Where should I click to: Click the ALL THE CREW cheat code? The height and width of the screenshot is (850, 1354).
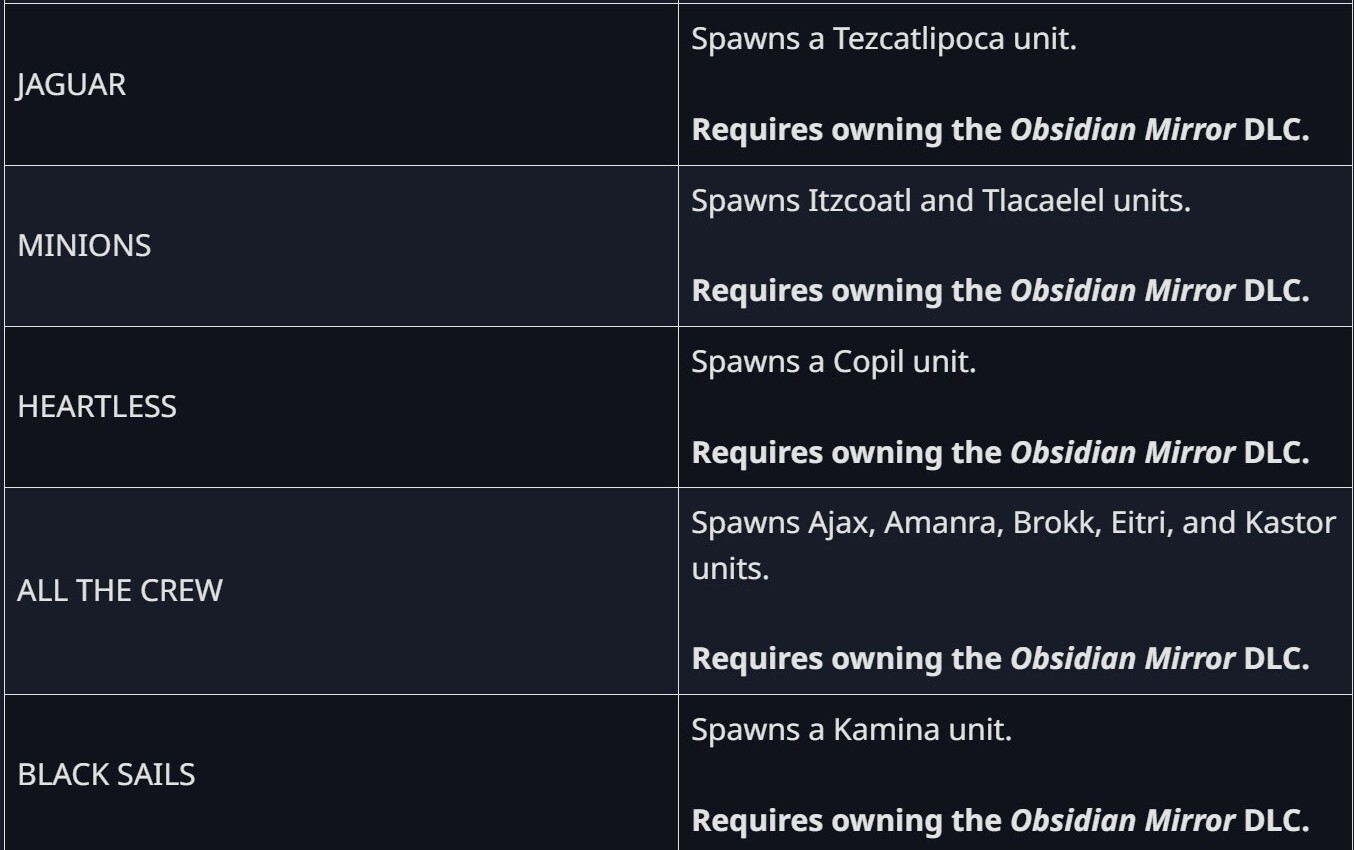point(120,591)
